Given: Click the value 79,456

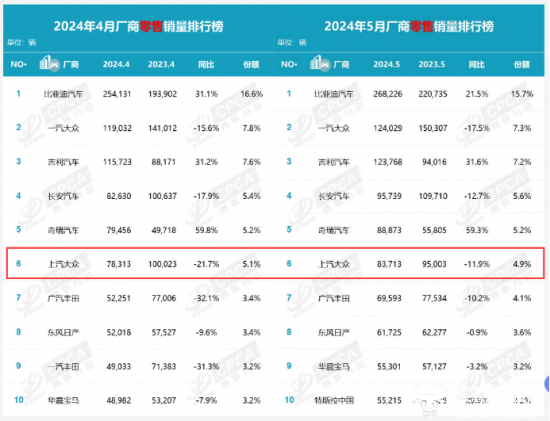Looking at the screenshot, I should click(119, 230).
